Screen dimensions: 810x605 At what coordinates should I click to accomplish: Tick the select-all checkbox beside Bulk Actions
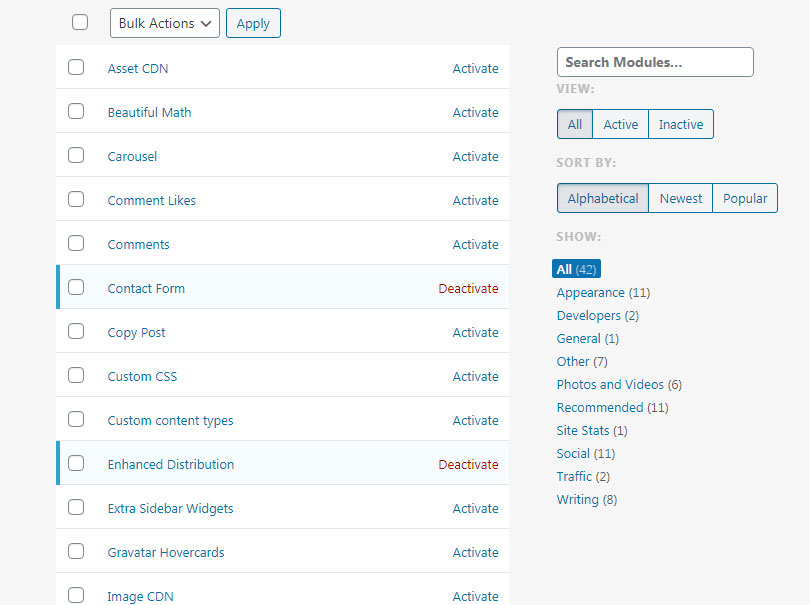(x=80, y=22)
